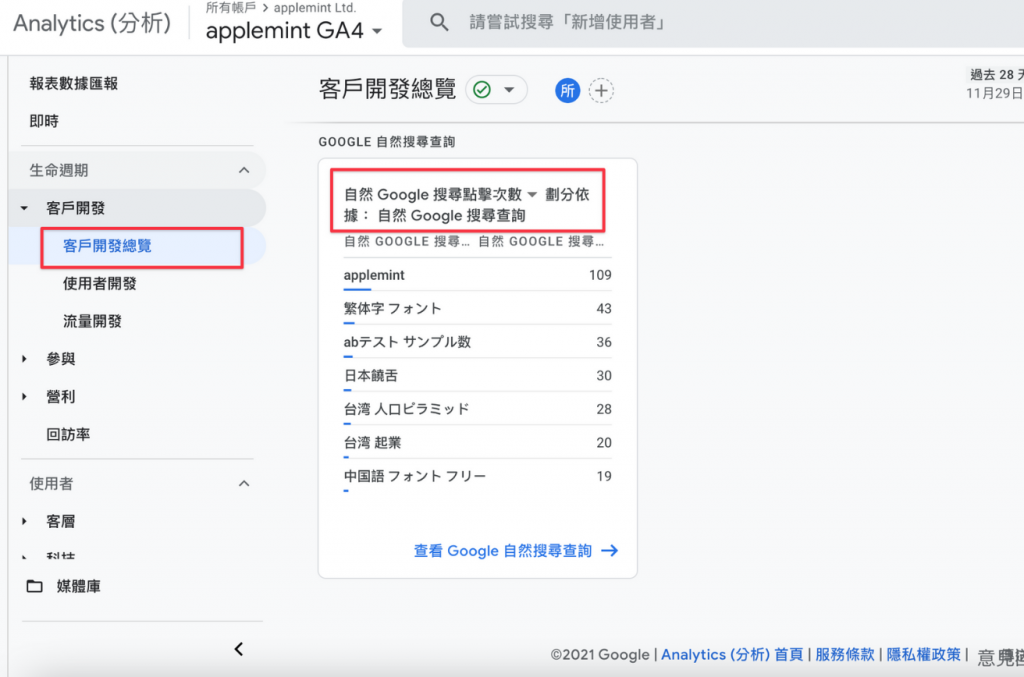This screenshot has width=1024, height=677.
Task: Click the 中国語 フォント フリー query row
Action: [x=477, y=477]
